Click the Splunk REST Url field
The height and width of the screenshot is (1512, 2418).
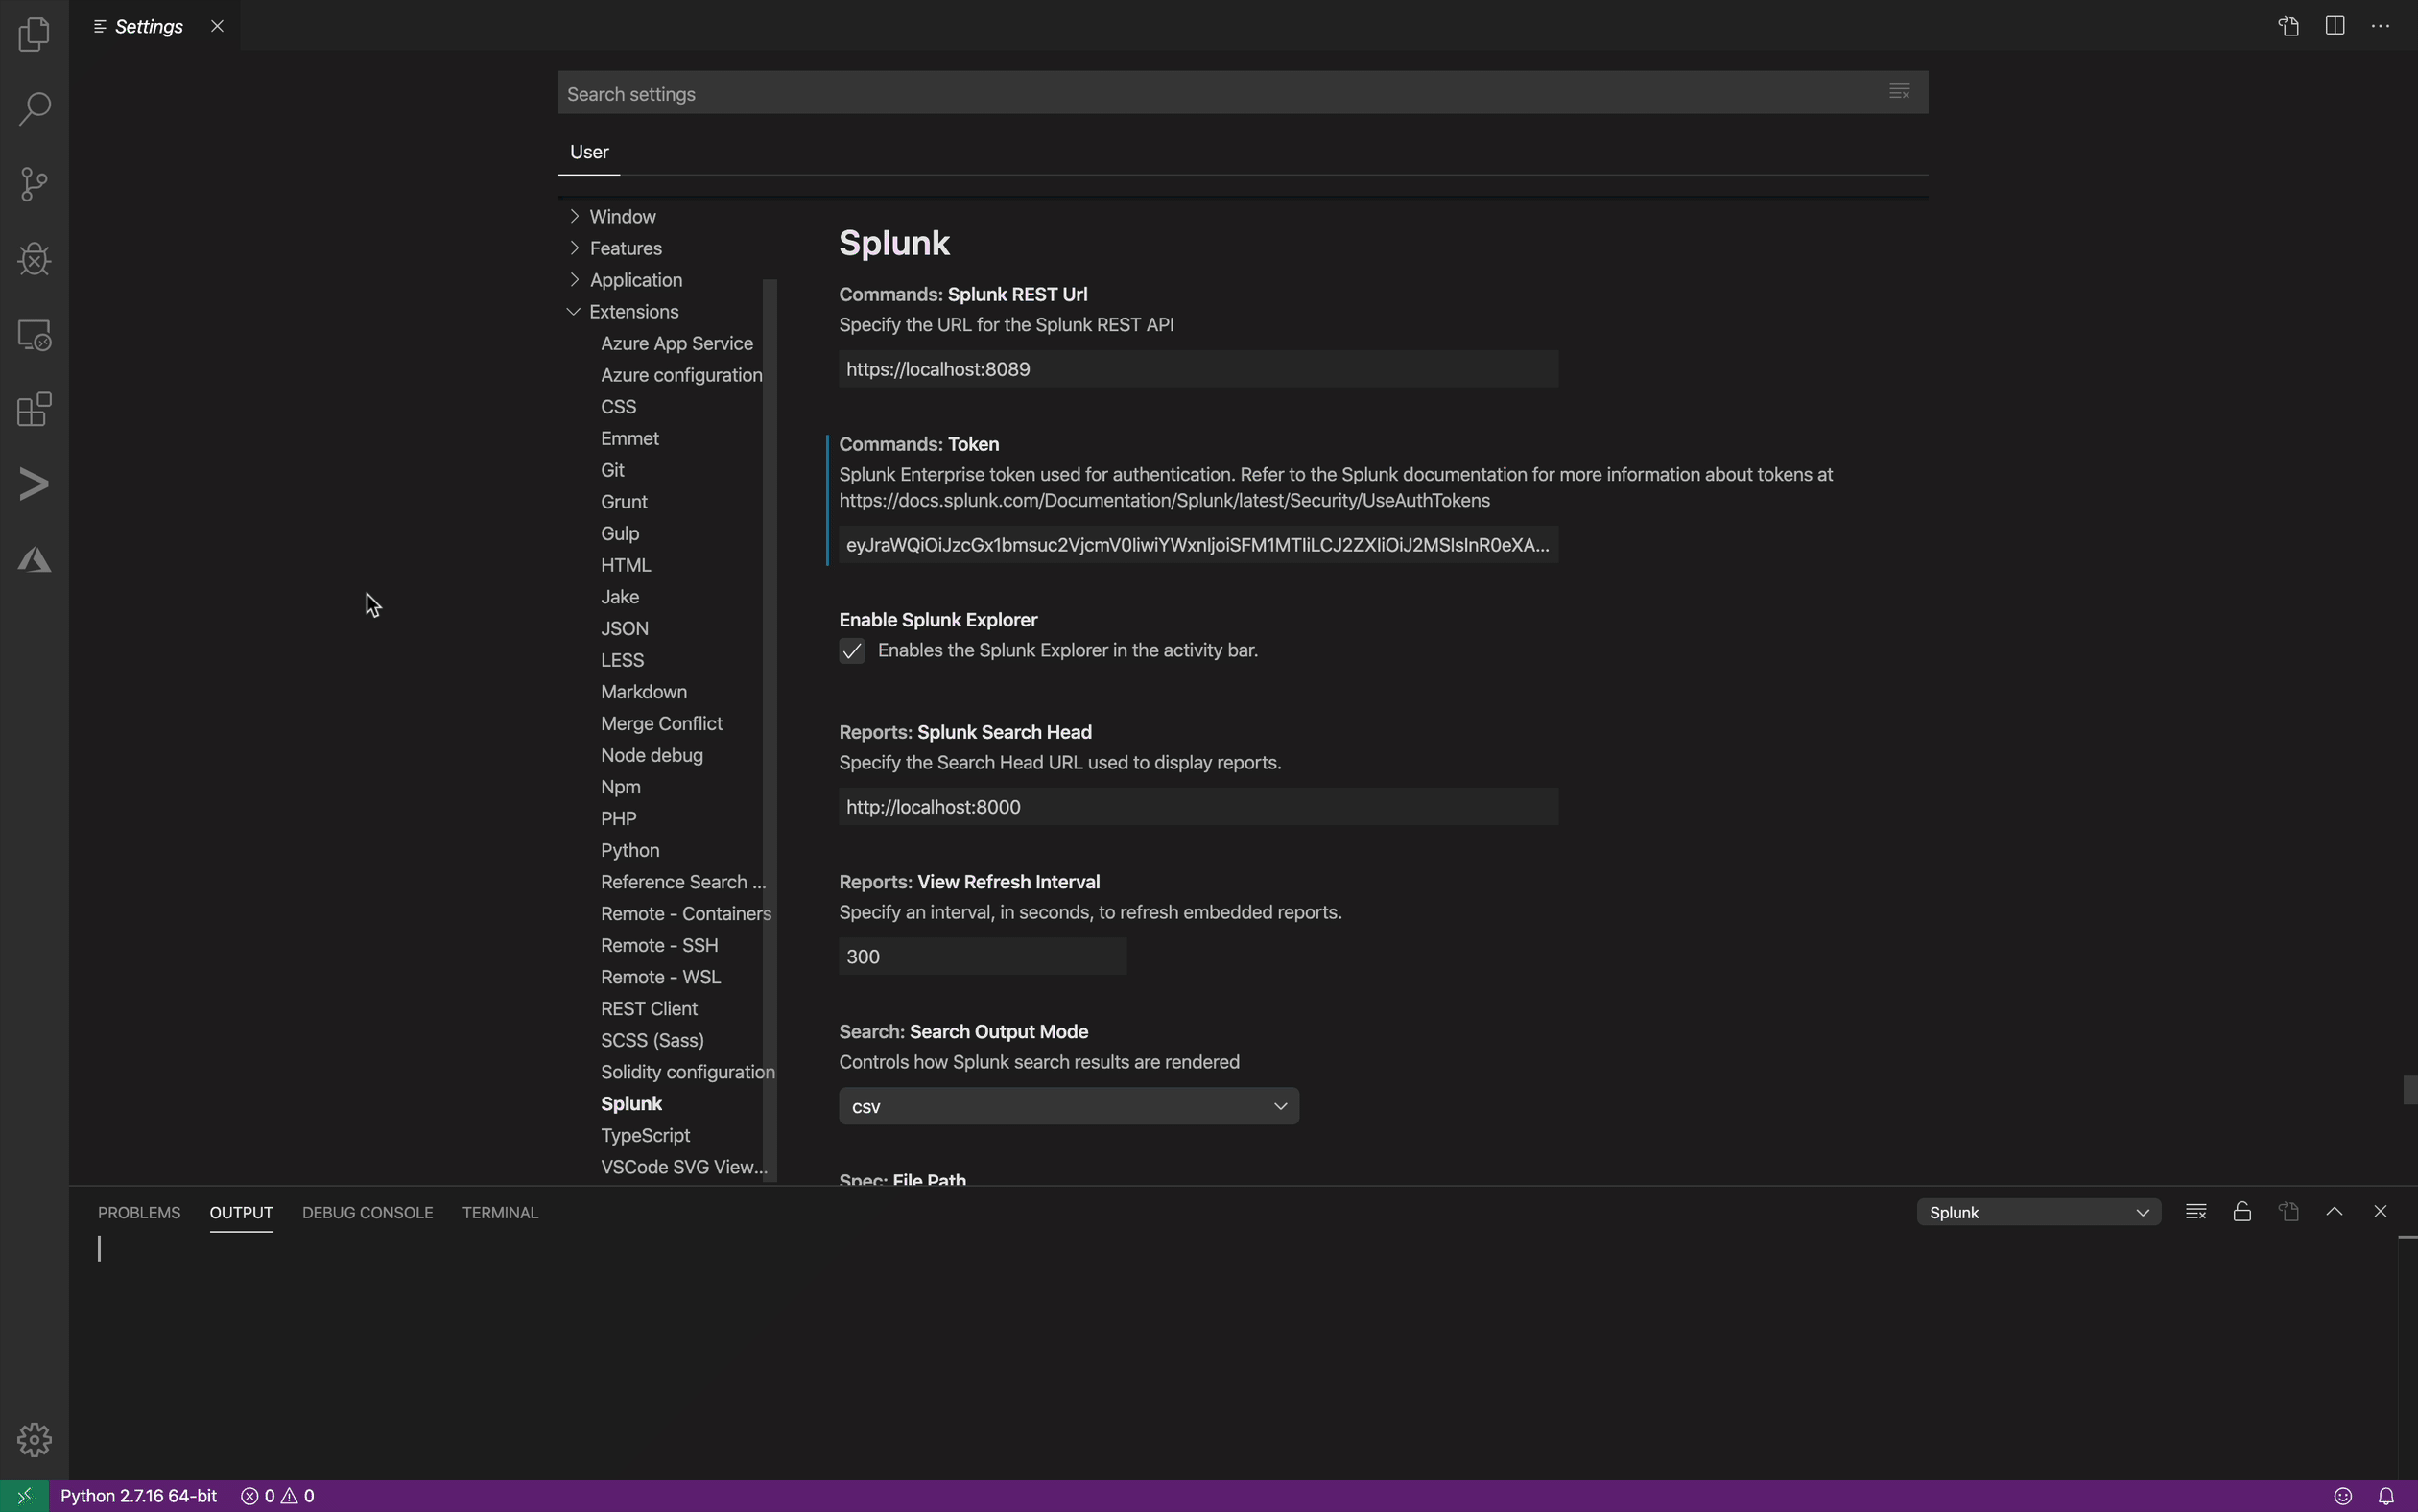coord(1197,369)
